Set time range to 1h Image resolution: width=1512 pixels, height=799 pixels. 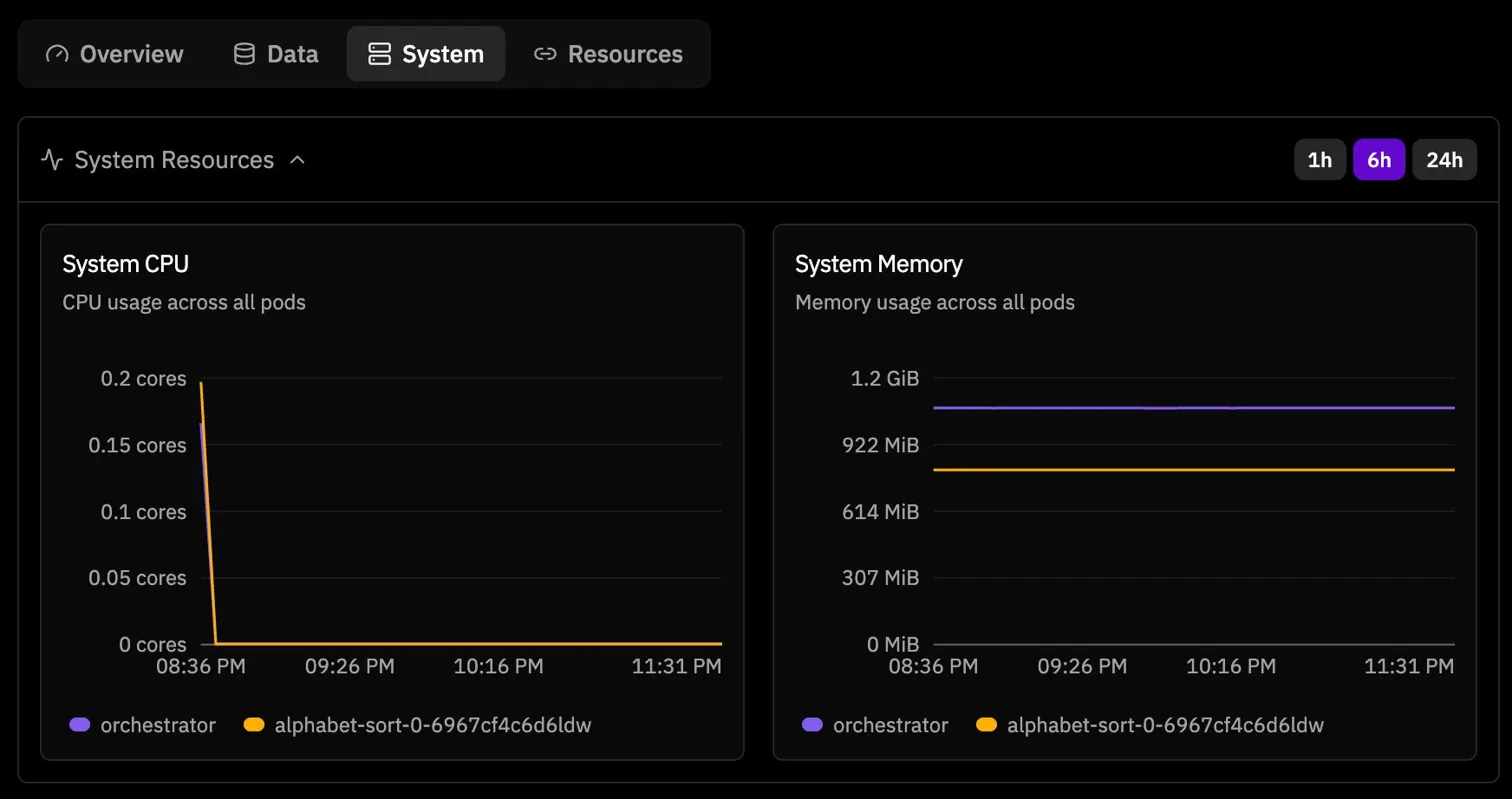coord(1320,160)
